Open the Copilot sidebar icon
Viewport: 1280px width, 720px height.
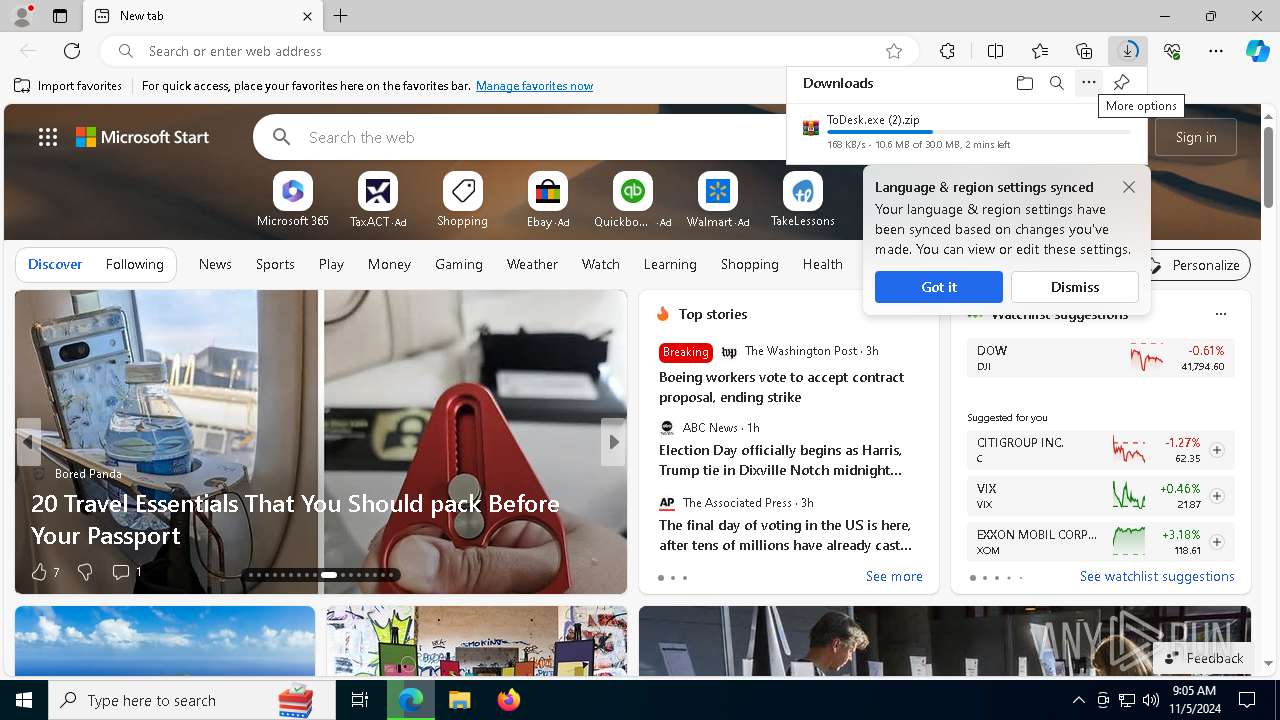click(x=1257, y=51)
